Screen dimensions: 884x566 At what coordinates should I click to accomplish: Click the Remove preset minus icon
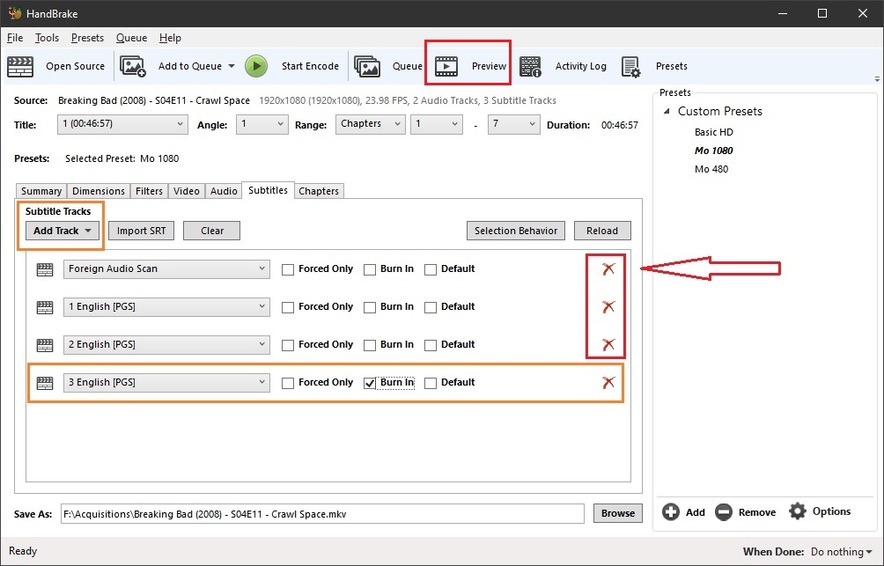[x=723, y=512]
